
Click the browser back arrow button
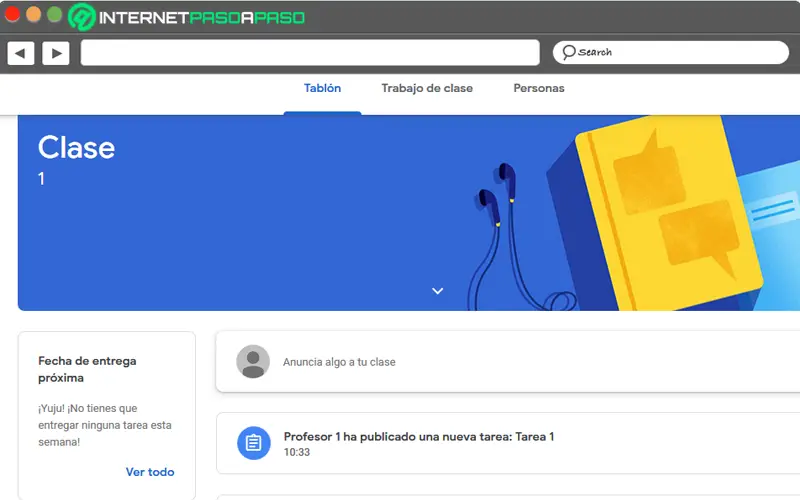pyautogui.click(x=21, y=53)
